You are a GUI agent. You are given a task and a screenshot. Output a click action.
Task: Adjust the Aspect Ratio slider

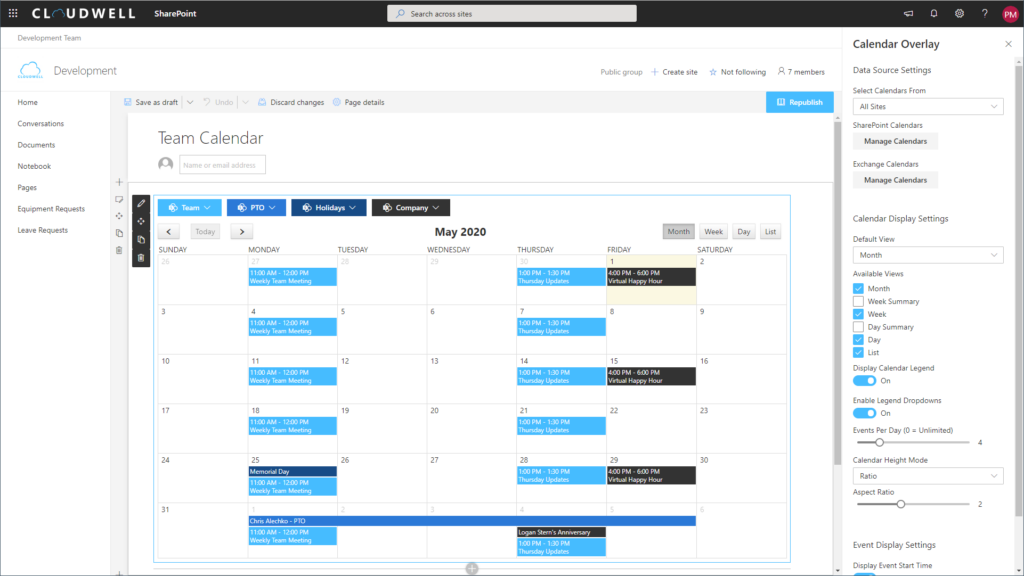pos(901,504)
